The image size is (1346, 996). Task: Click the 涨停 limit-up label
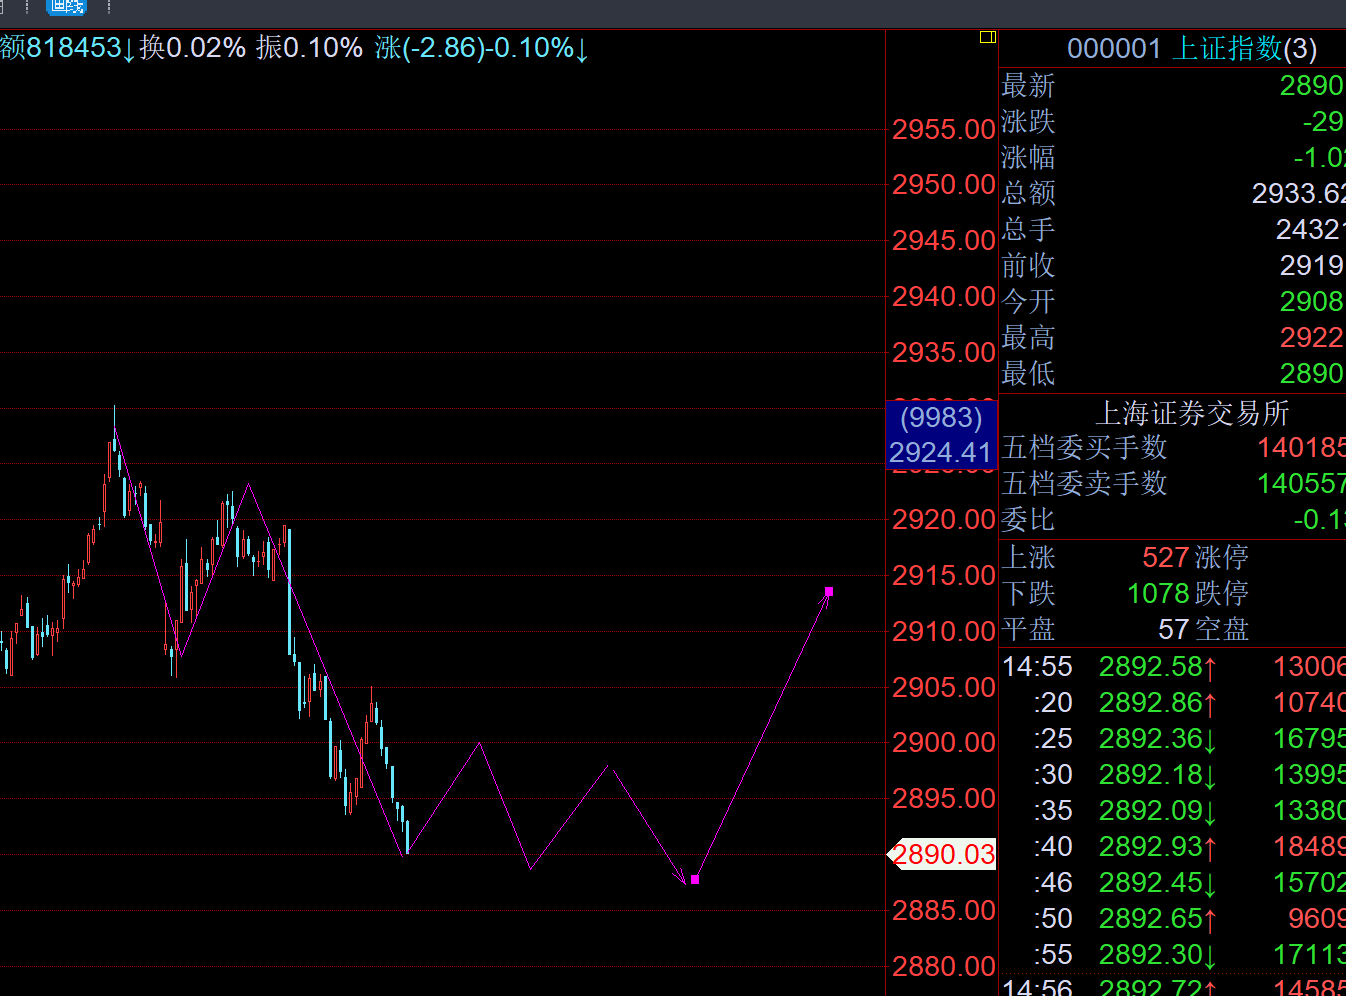point(1222,557)
